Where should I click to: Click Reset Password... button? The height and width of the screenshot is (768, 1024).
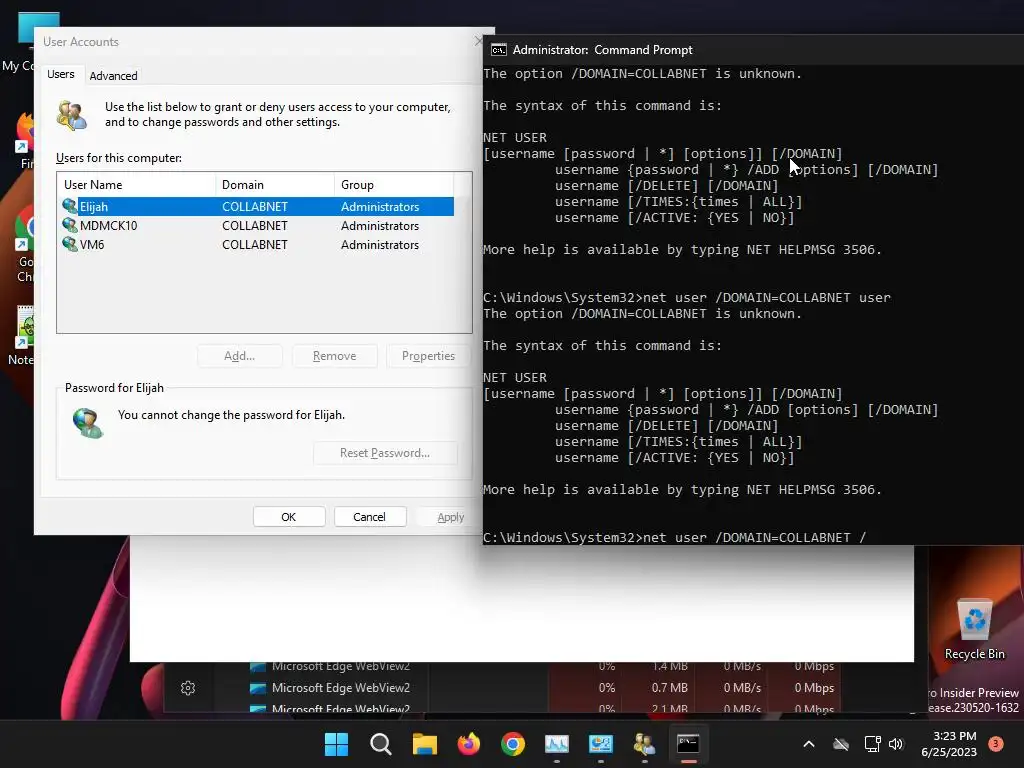click(x=385, y=453)
